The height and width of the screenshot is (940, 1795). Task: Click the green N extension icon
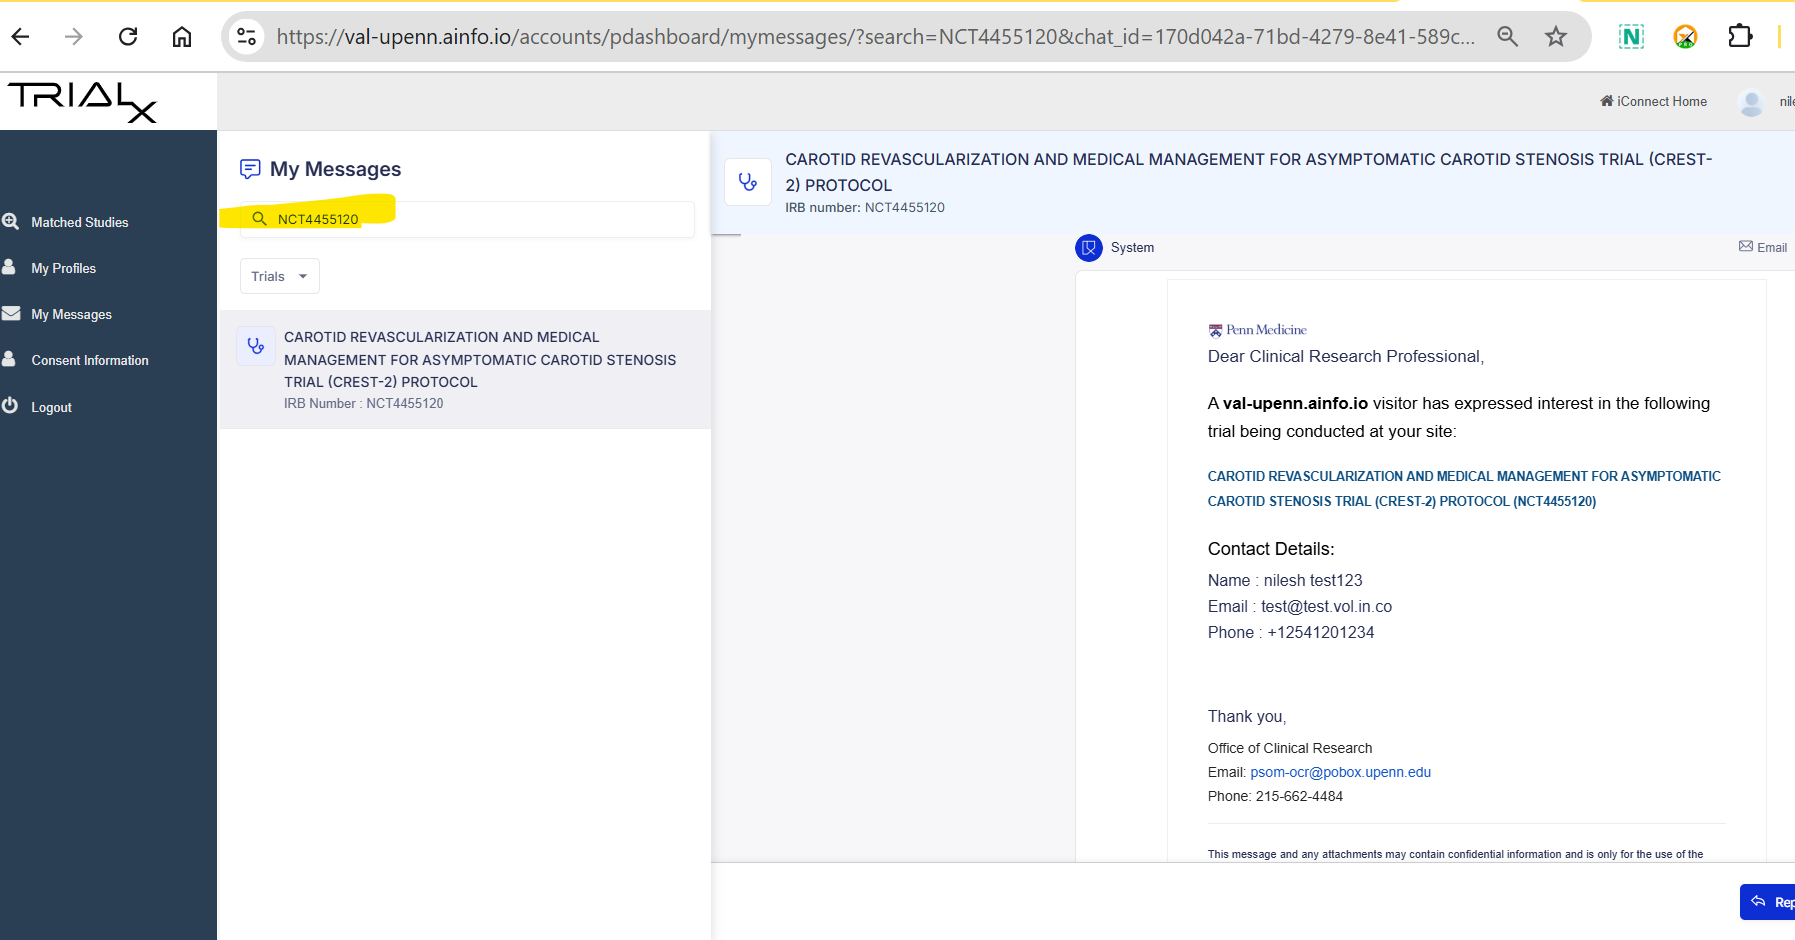(x=1631, y=37)
